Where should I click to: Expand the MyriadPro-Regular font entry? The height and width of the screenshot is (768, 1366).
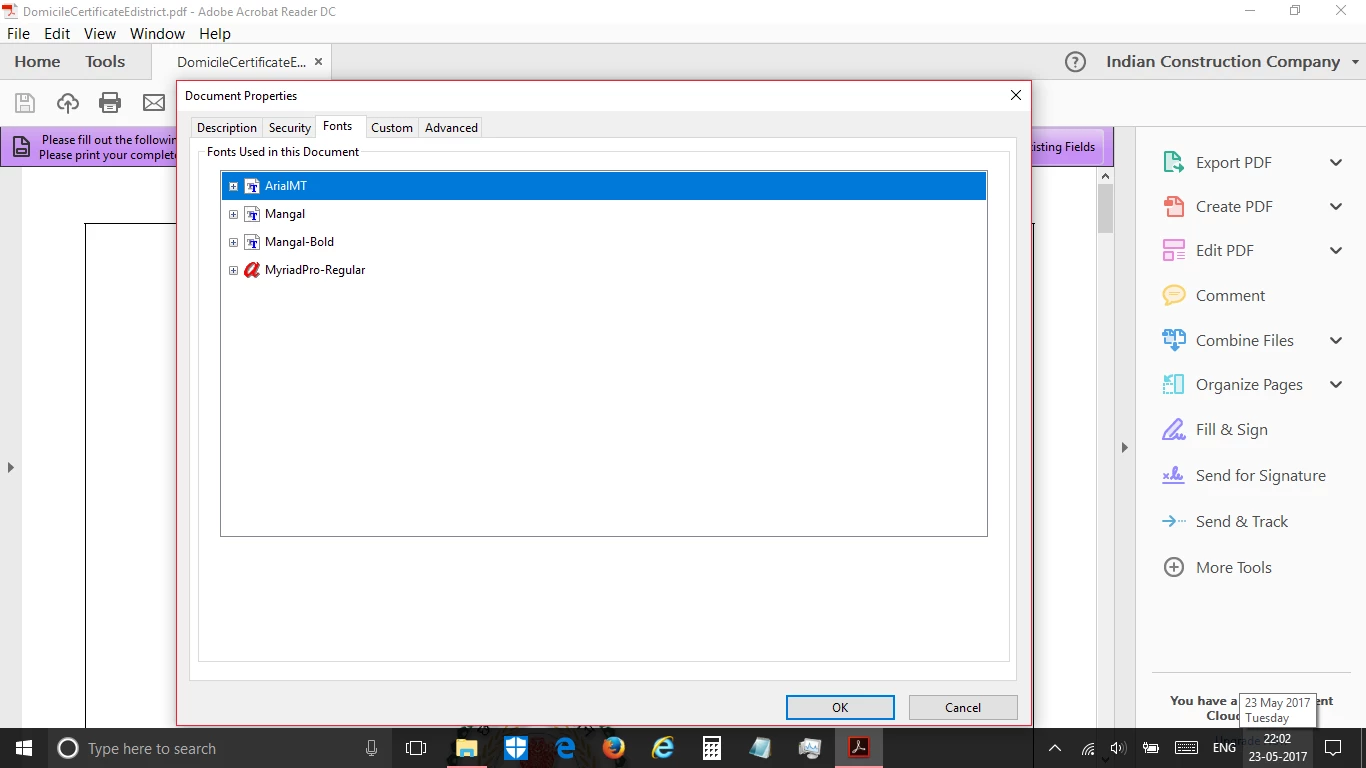pyautogui.click(x=233, y=270)
